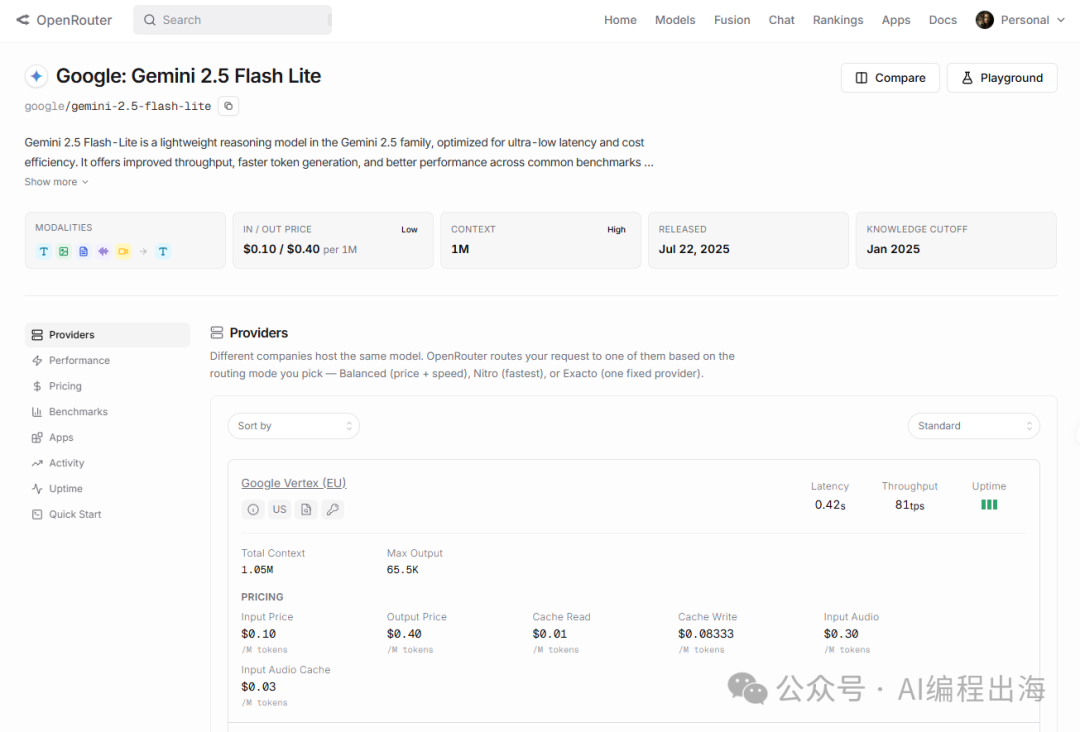Click the OpenRouter logo icon
Screen dimensions: 1080x732
(x=23, y=20)
